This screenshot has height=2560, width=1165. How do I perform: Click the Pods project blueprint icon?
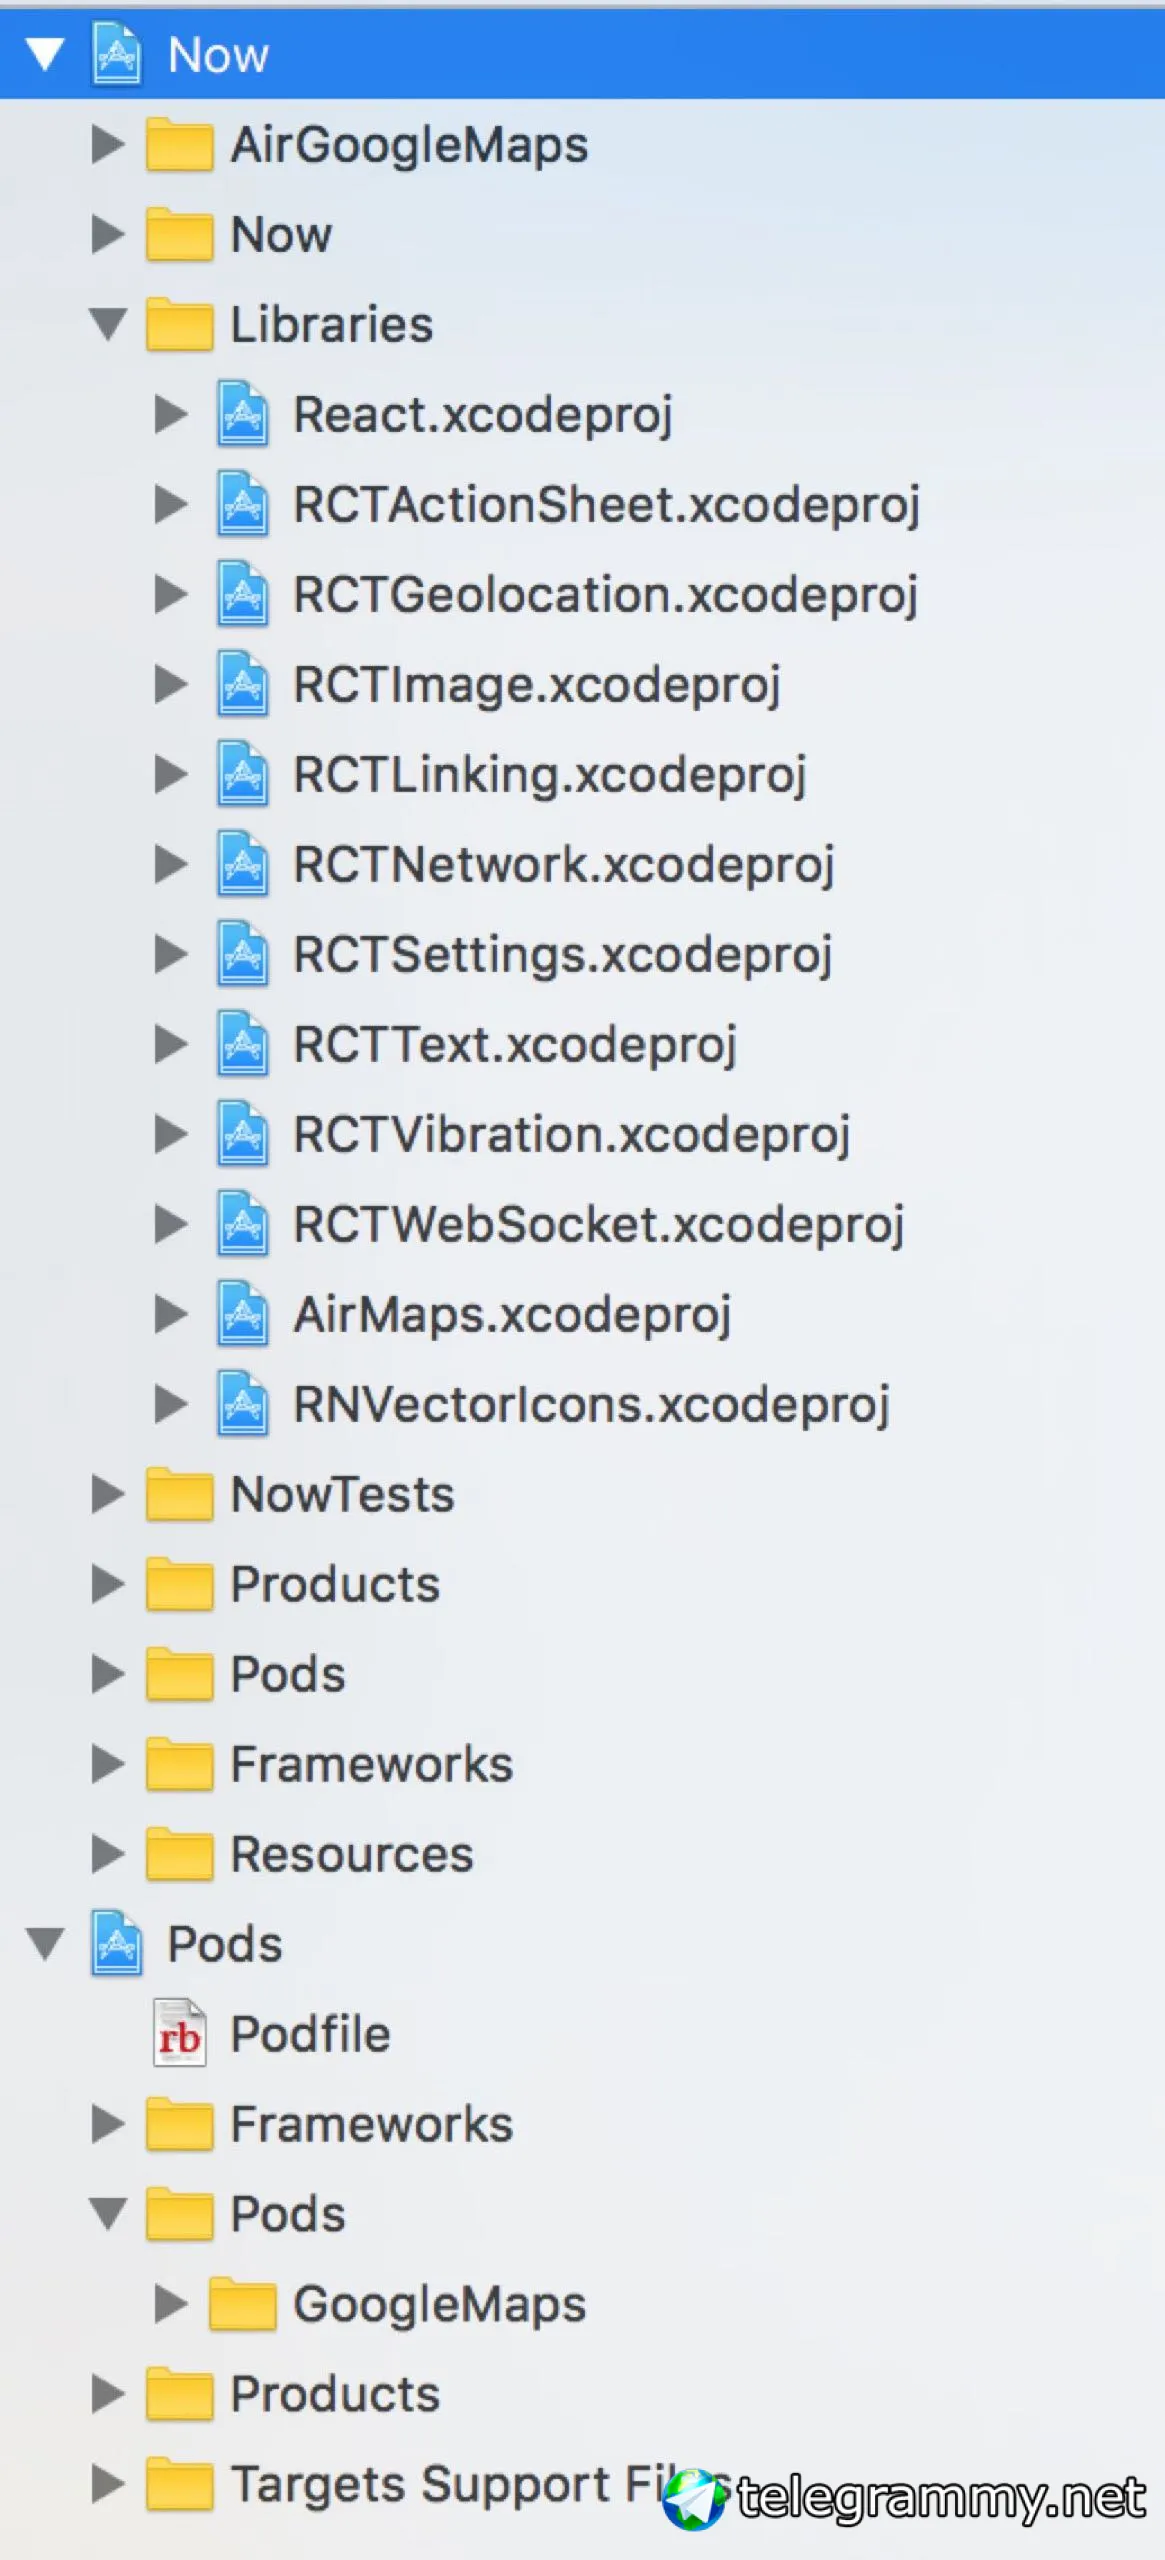click(117, 1944)
